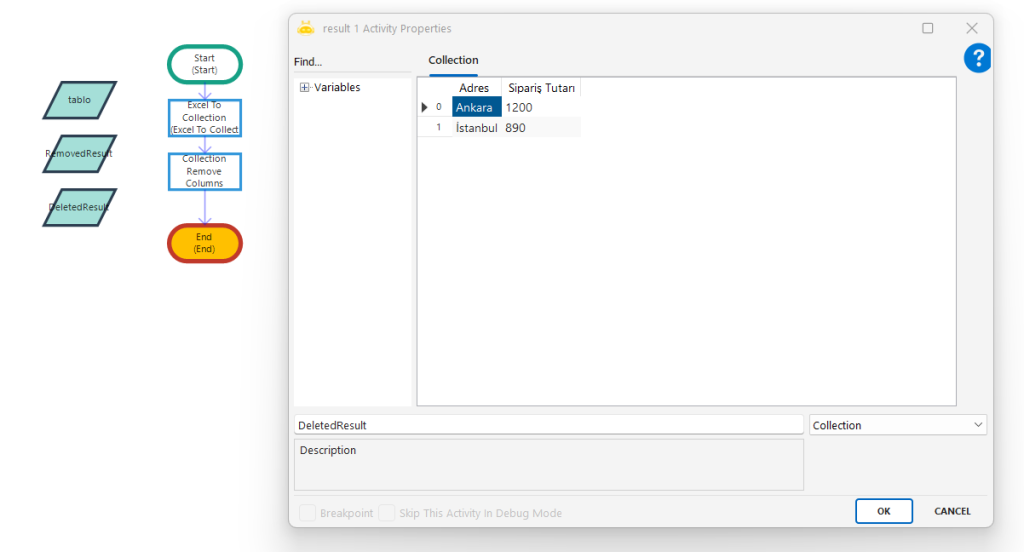This screenshot has width=1024, height=552.
Task: Click the End flowchart node
Action: pyautogui.click(x=204, y=243)
